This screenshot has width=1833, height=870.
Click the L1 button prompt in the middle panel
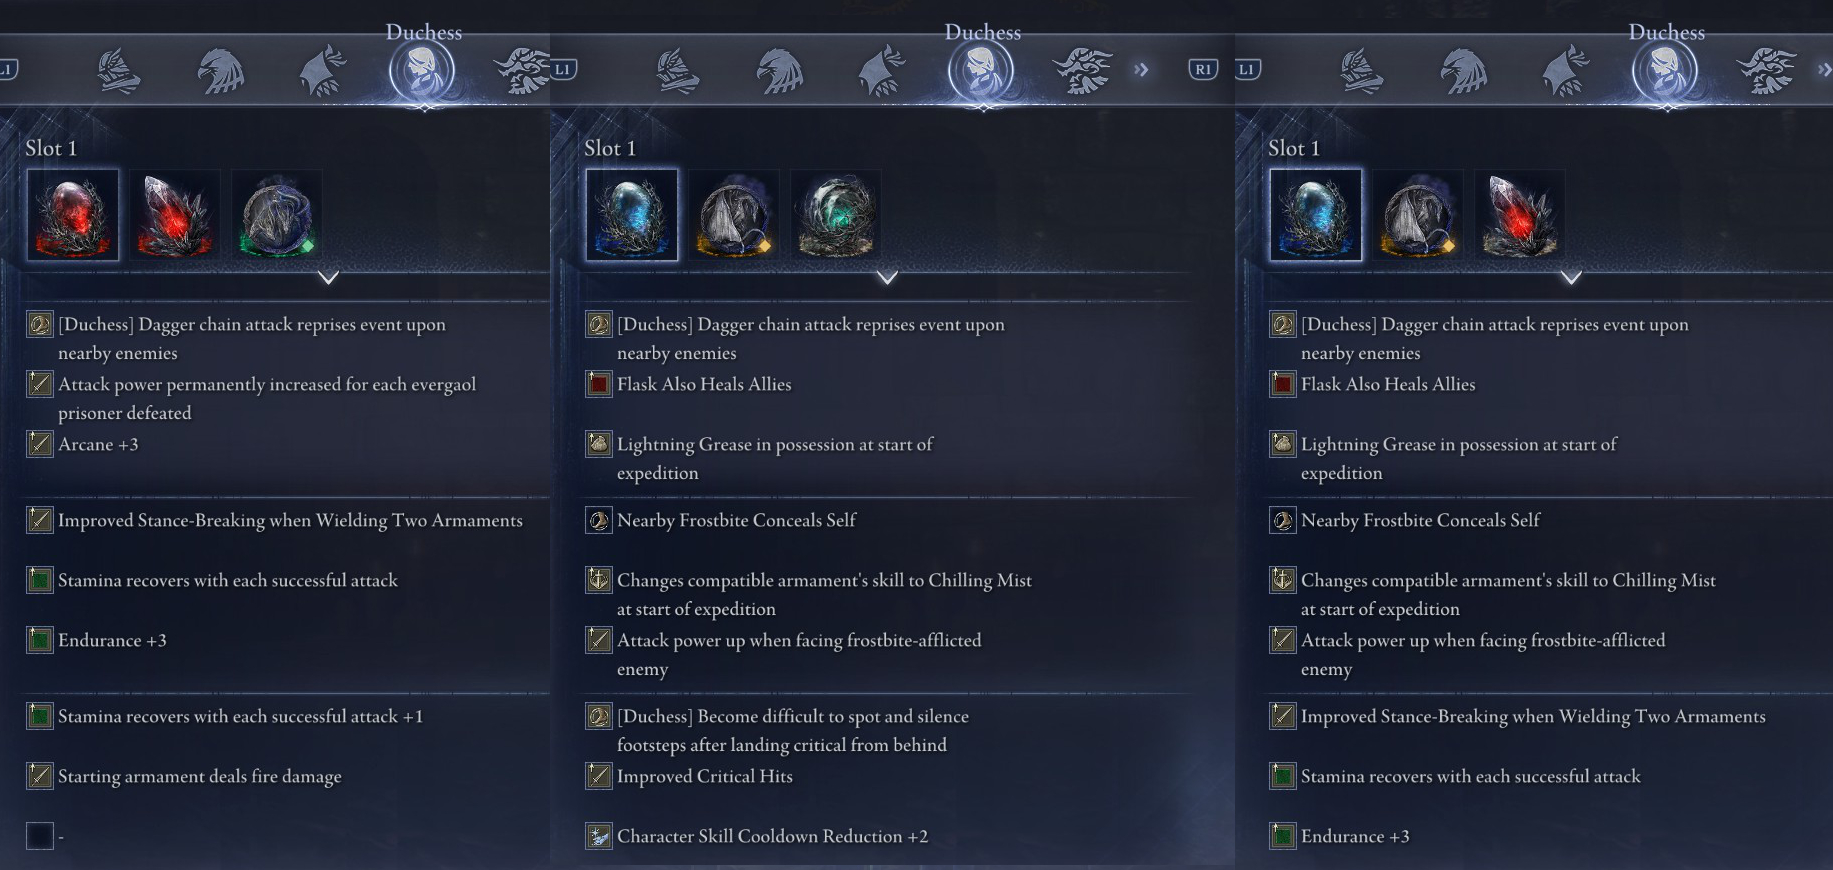(x=563, y=69)
